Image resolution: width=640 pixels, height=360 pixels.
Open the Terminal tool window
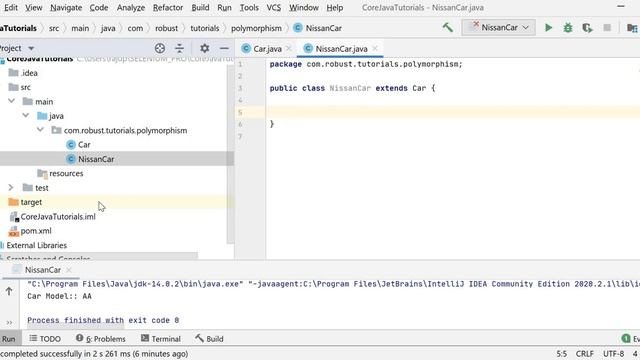160,339
